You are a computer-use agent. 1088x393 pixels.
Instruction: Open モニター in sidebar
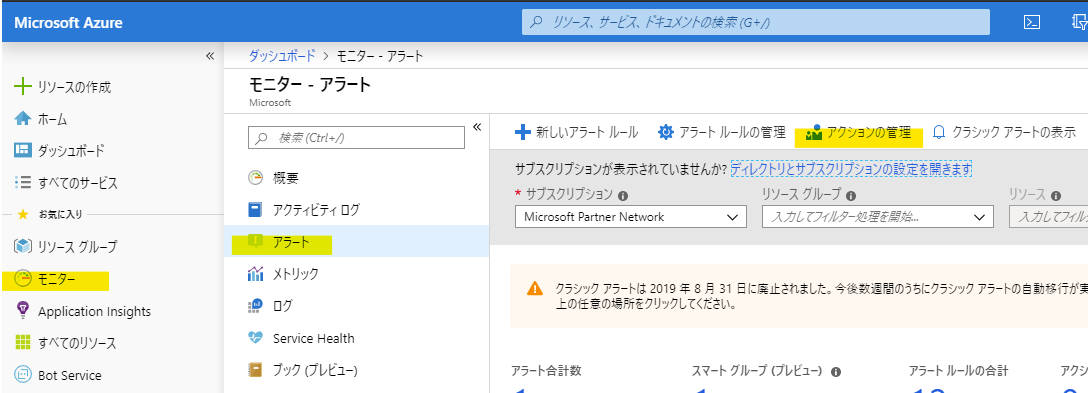(57, 280)
